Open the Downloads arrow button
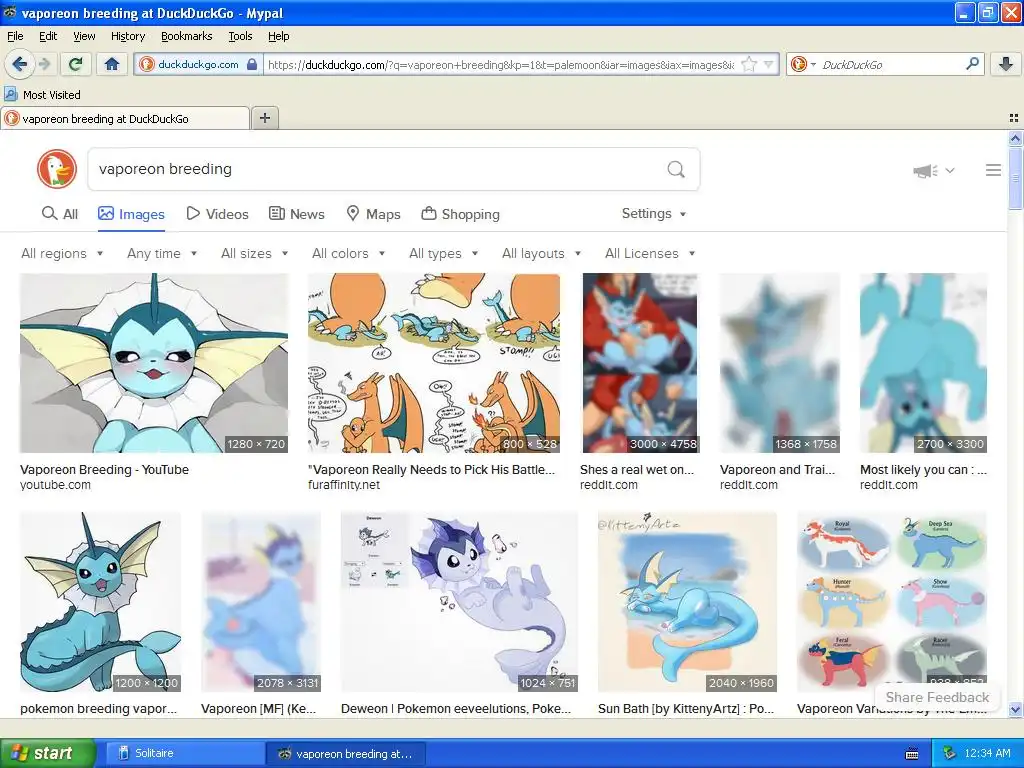This screenshot has height=768, width=1024. [1006, 64]
